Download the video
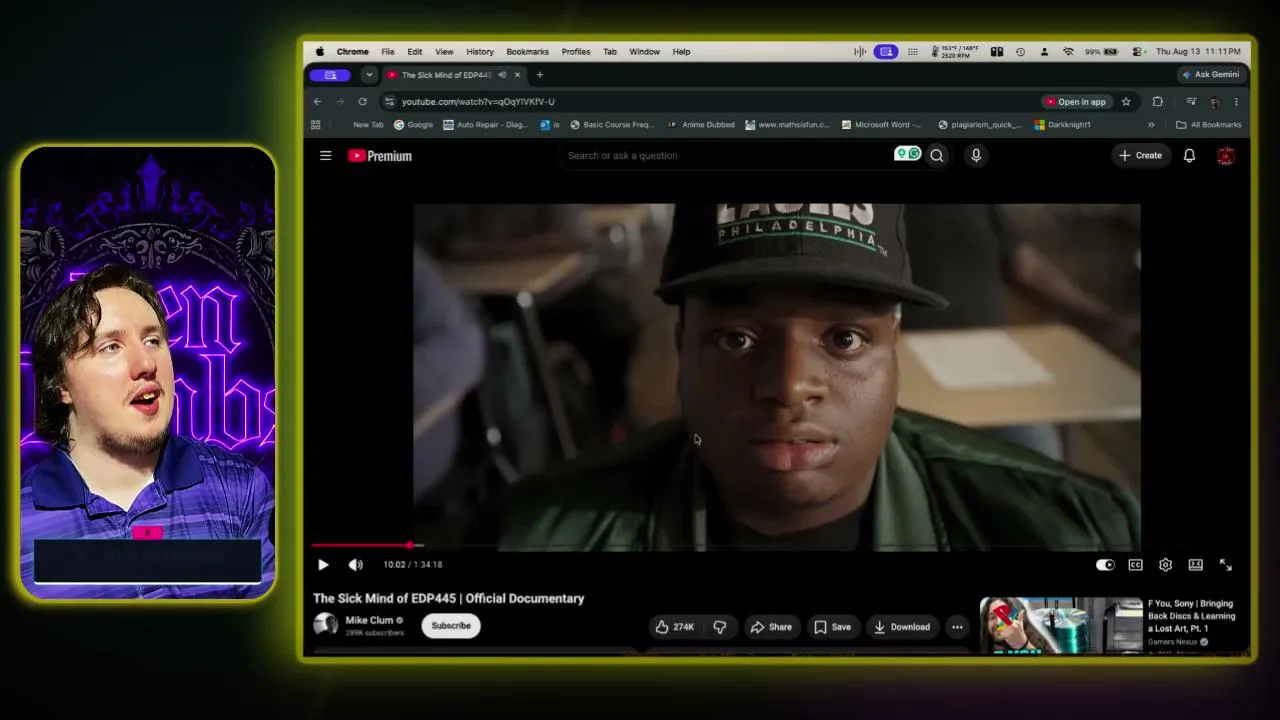Viewport: 1280px width, 720px height. 901,627
